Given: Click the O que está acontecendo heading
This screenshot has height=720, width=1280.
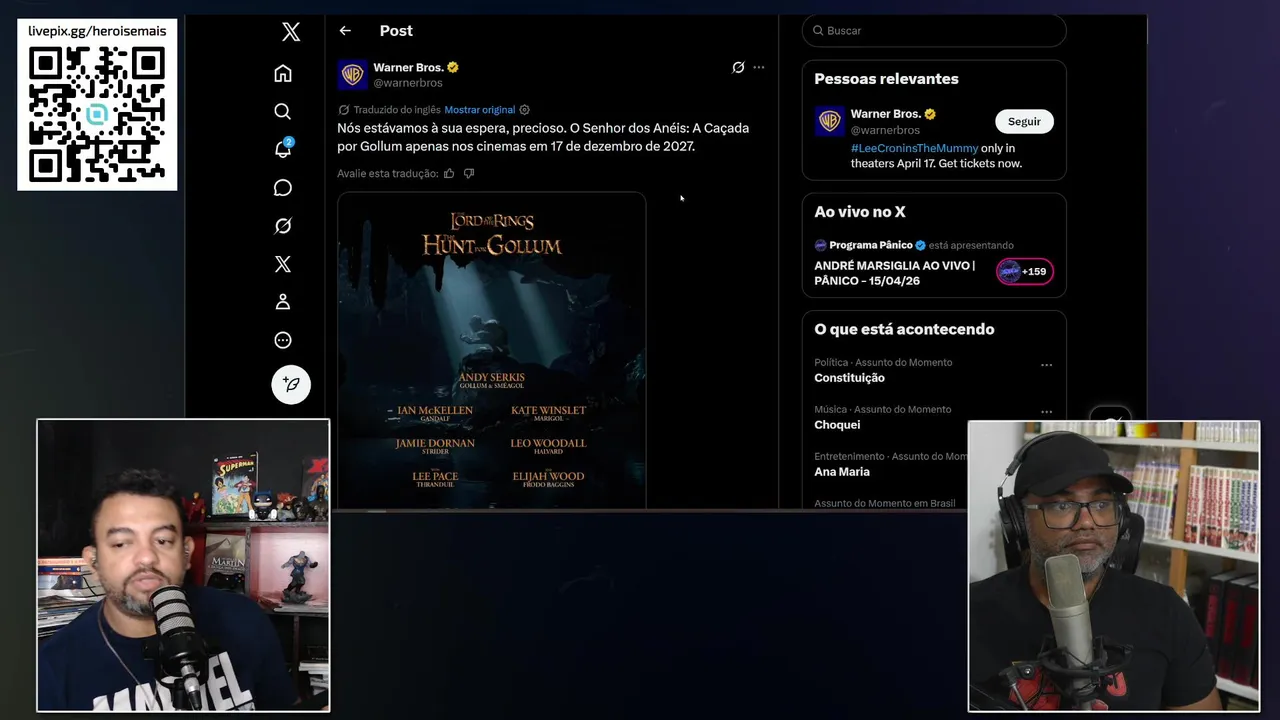Looking at the screenshot, I should [x=904, y=329].
